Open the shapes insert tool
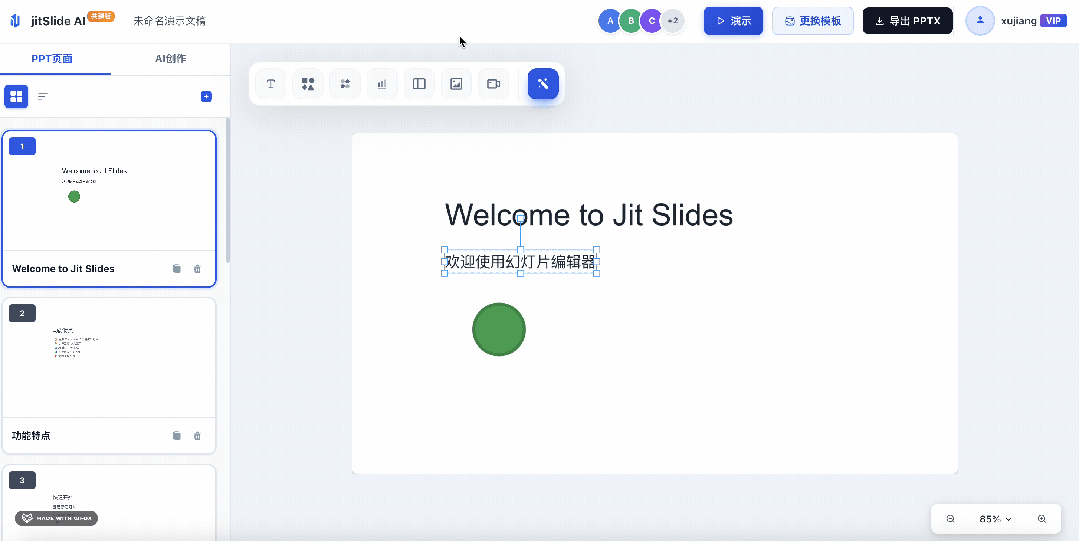This screenshot has height=542, width=1080. 308,84
